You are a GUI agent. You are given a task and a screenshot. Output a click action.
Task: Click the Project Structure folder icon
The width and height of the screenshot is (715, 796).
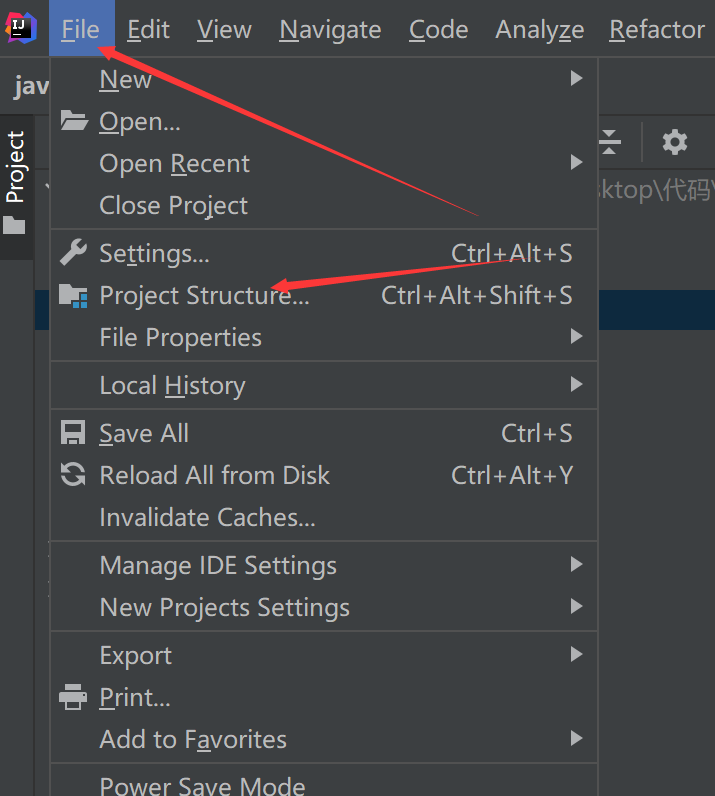73,295
